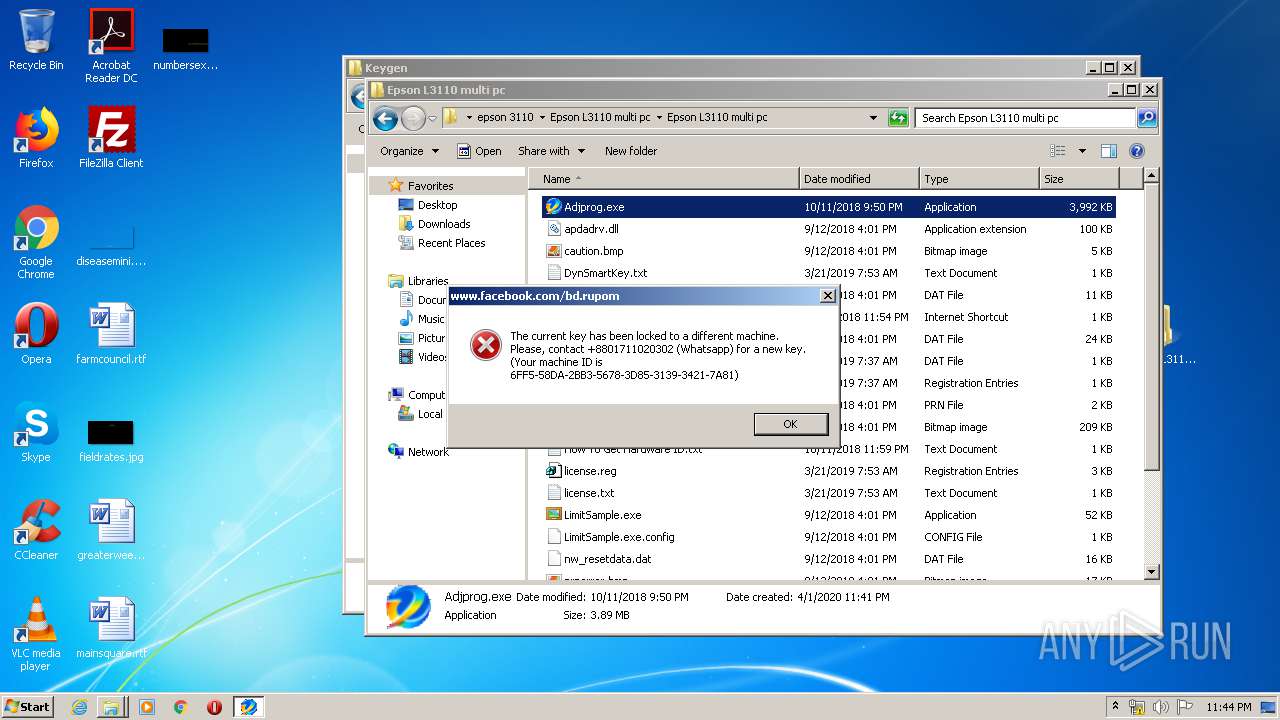Viewport: 1280px width, 720px height.
Task: Open the Recycle Bin desktop icon
Action: click(x=36, y=40)
